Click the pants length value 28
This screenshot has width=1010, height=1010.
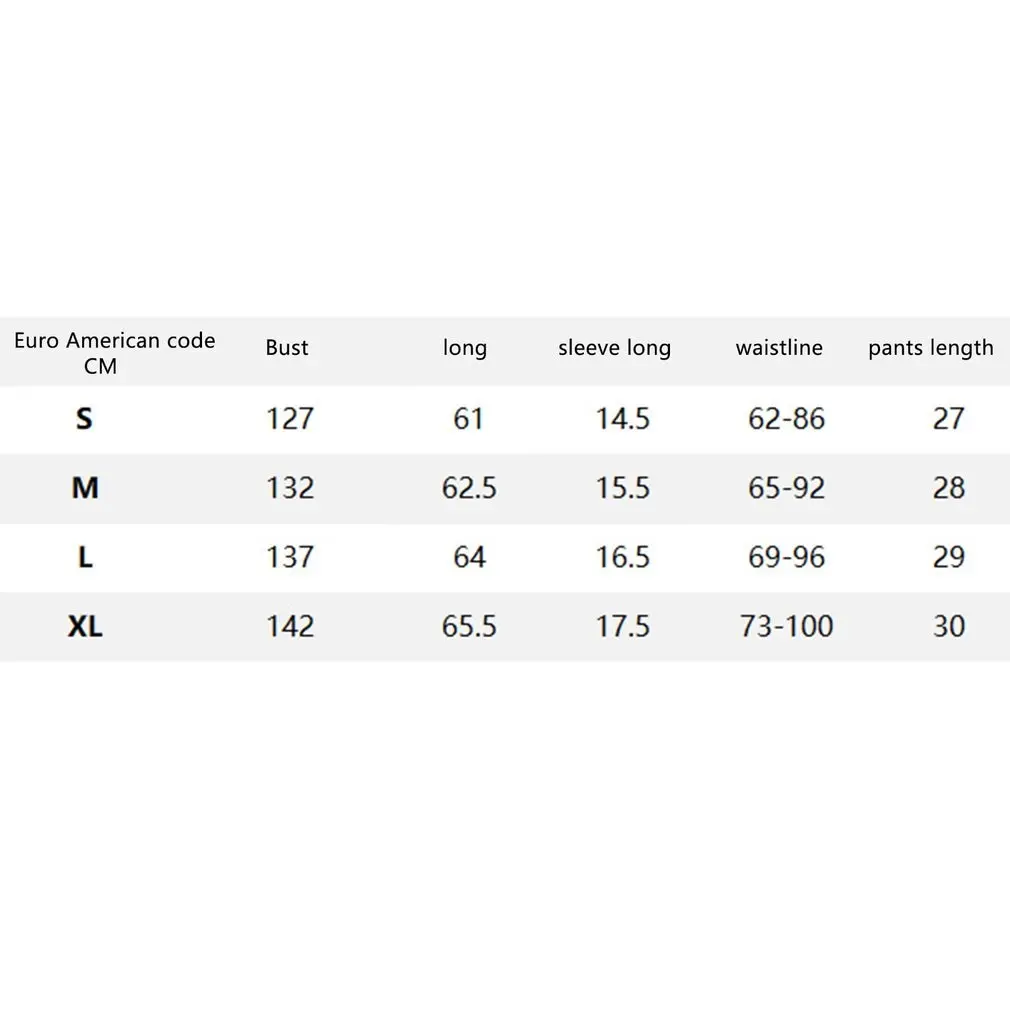949,488
